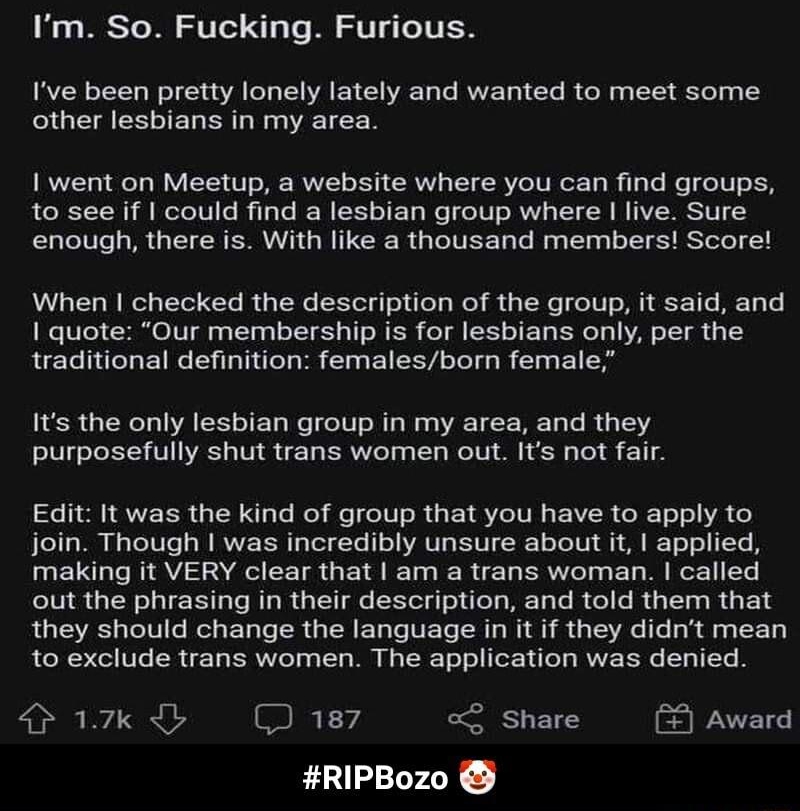Screen dimensions: 800x811
Task: Click the paragraph starting "I've been pretty lonely"
Action: click(396, 106)
